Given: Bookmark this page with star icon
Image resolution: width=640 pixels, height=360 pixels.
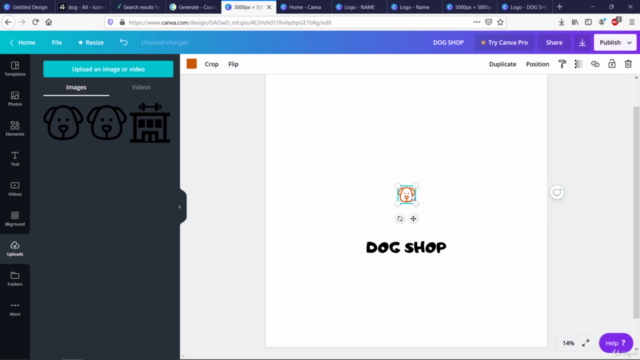Looking at the screenshot, I should [500, 22].
